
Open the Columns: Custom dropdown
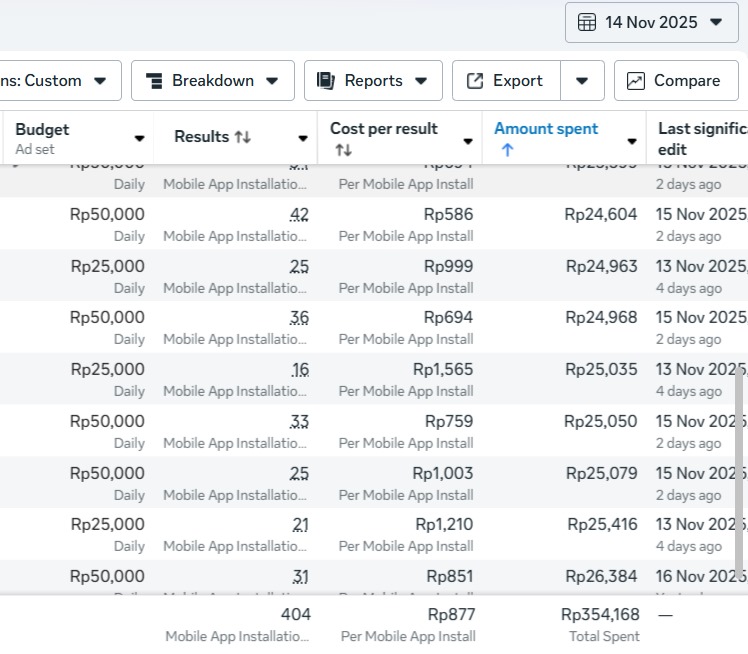[x=60, y=81]
